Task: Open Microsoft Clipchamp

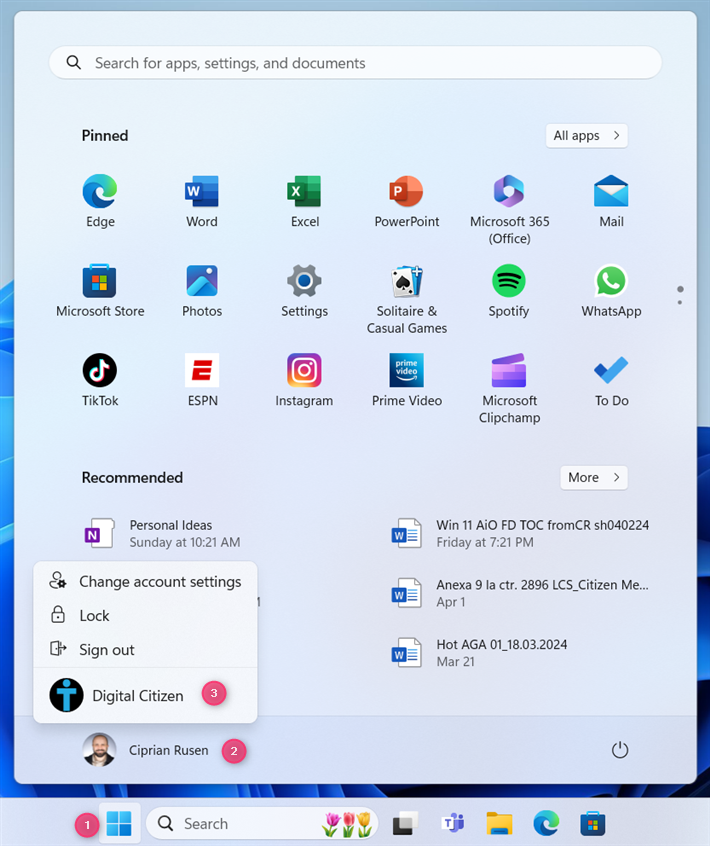Action: click(509, 388)
